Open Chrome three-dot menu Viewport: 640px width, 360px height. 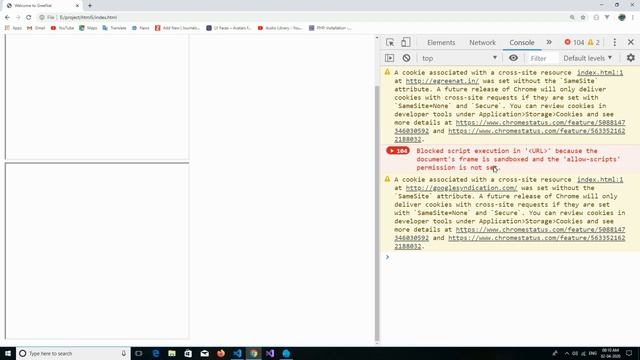[633, 18]
